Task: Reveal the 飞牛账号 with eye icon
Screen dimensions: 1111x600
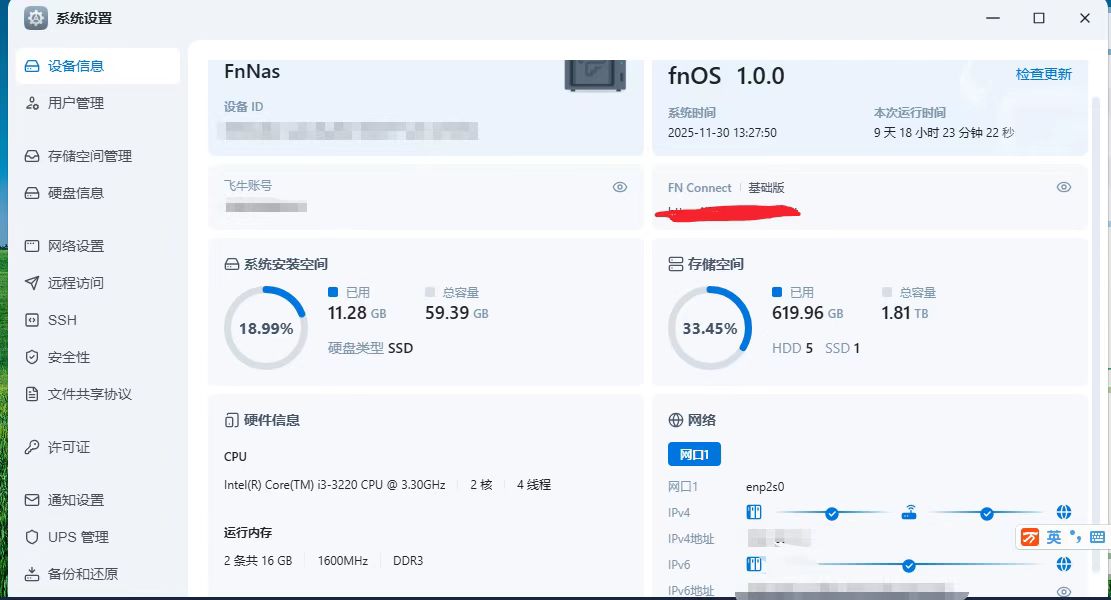Action: (x=620, y=187)
